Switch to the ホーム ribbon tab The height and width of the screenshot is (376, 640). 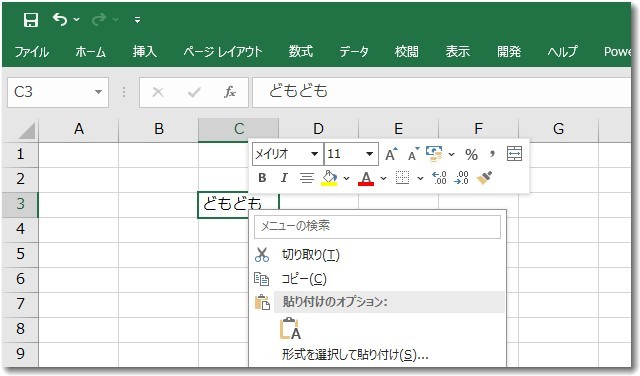91,52
